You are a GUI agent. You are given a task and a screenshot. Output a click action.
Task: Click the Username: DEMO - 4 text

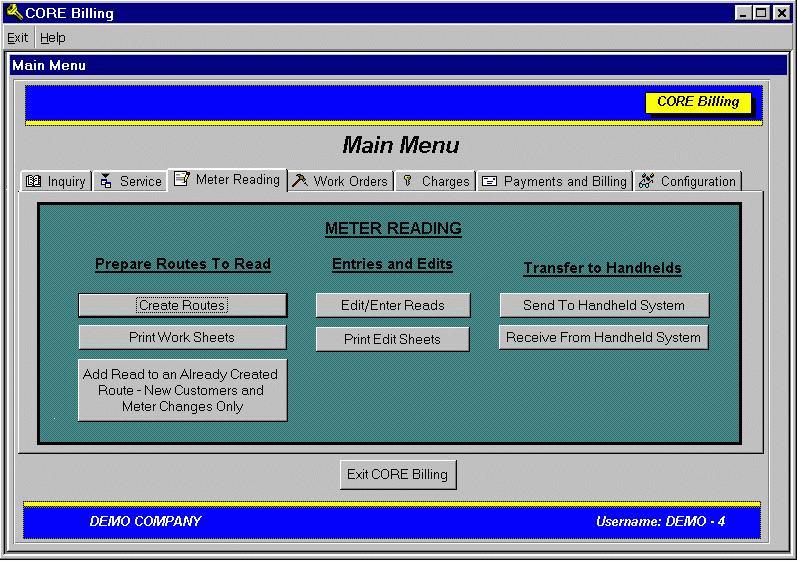[x=661, y=521]
